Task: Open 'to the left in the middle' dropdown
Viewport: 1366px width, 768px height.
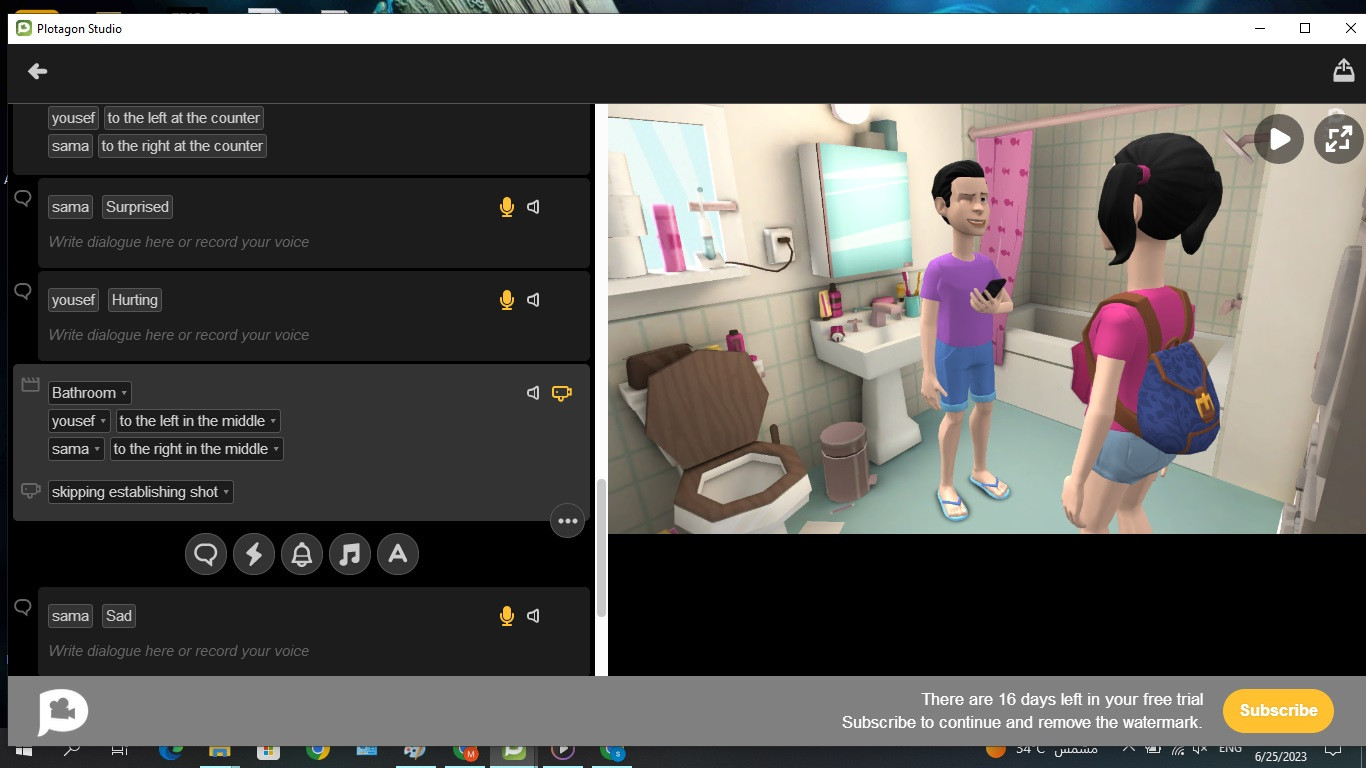Action: [x=198, y=421]
